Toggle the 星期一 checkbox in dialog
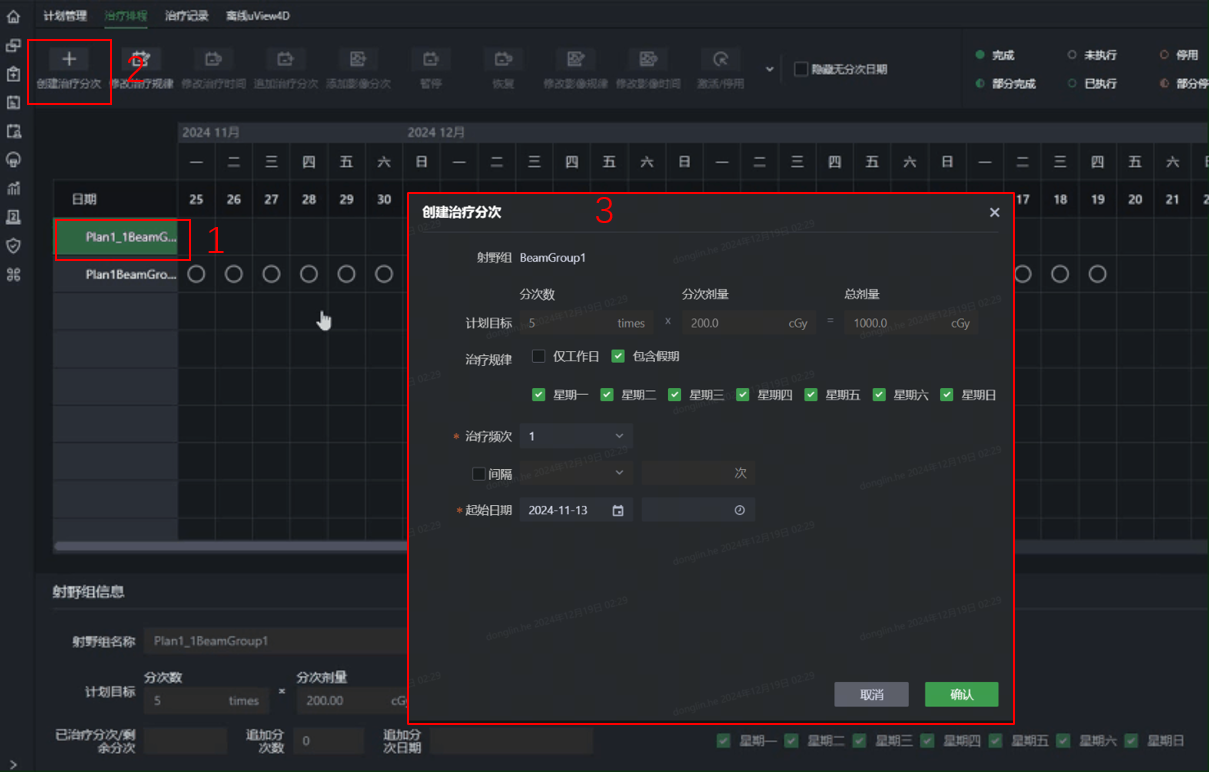 pyautogui.click(x=539, y=395)
